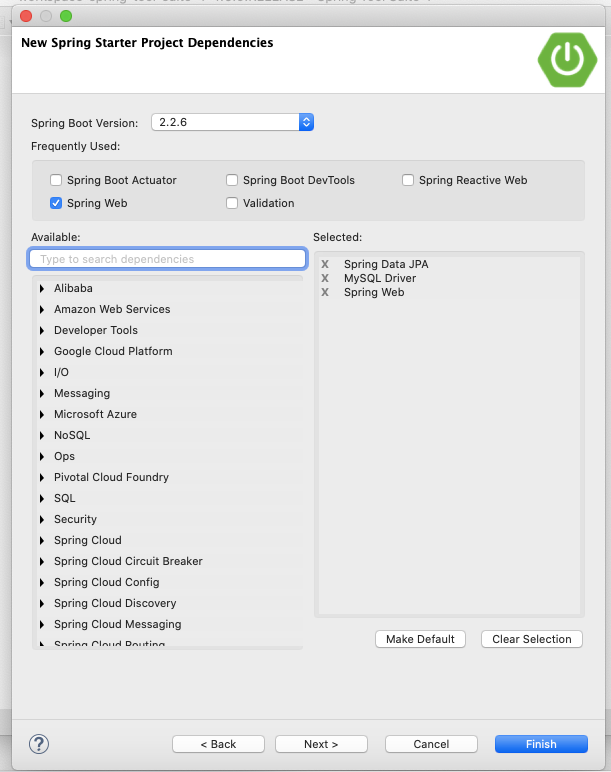Go back with the < Back button
This screenshot has height=772, width=611.
point(218,744)
